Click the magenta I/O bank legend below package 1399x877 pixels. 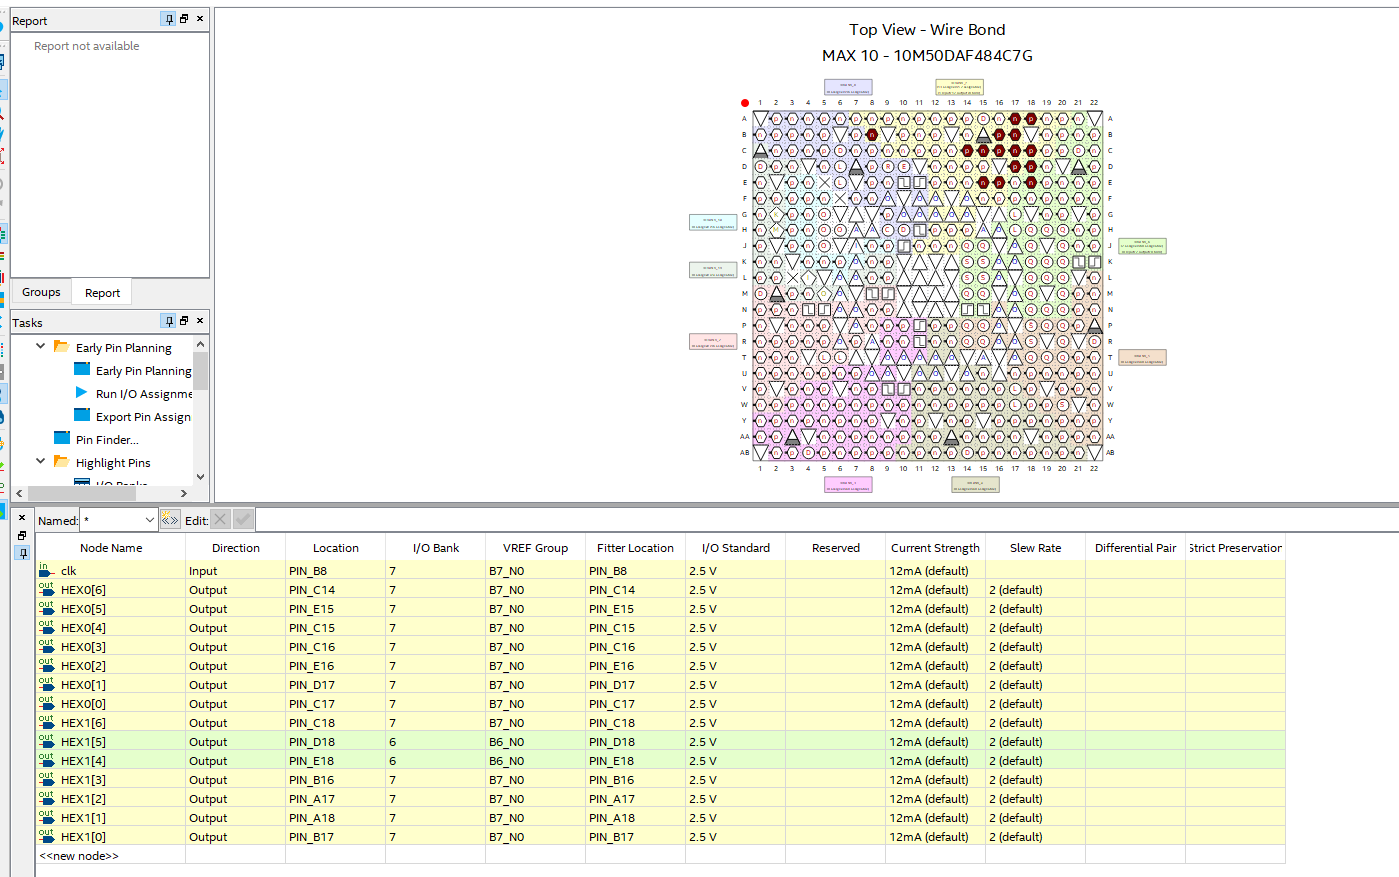[848, 485]
